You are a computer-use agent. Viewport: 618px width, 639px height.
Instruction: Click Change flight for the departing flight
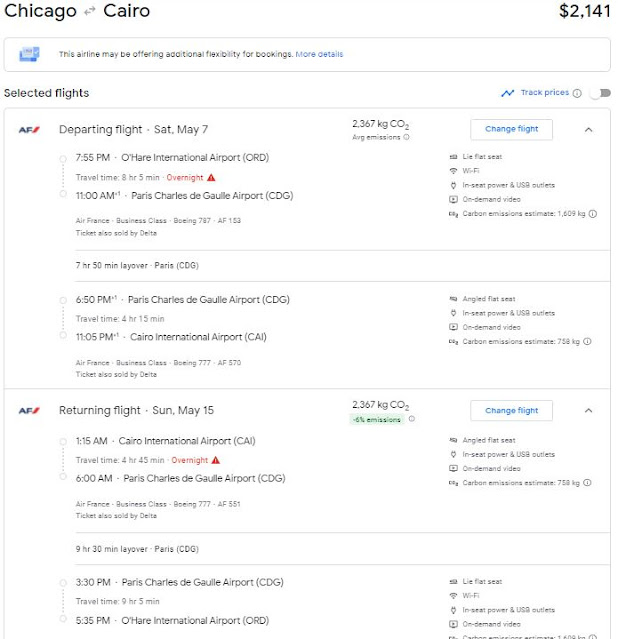point(511,129)
